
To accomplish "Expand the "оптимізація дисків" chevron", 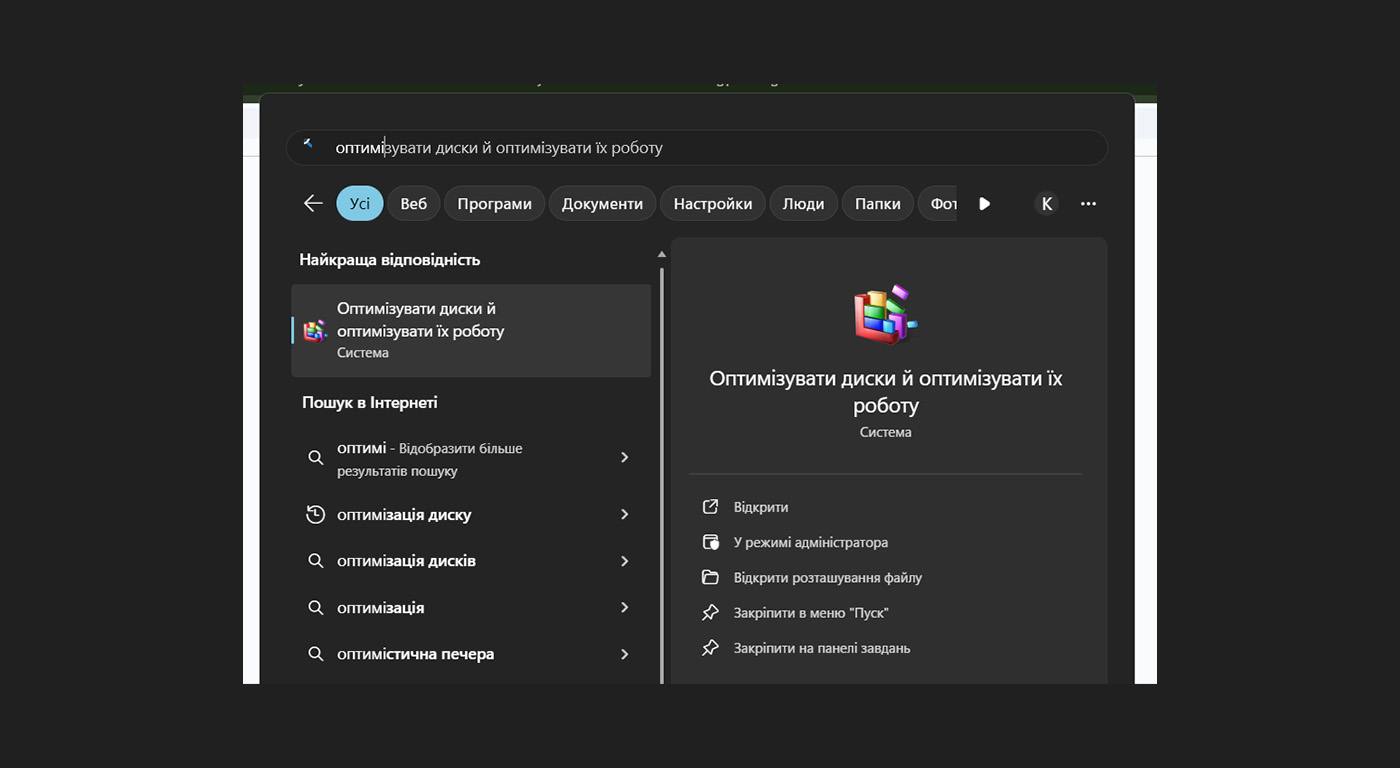I will point(625,561).
